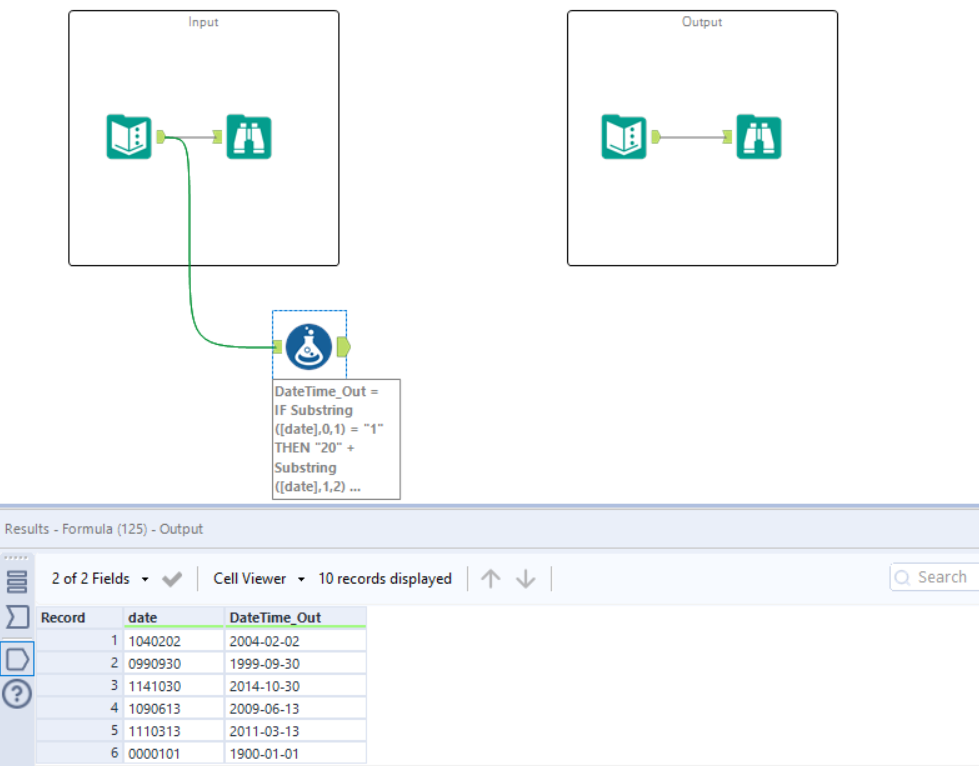Select record row number 3
Image resolution: width=979 pixels, height=766 pixels.
point(79,686)
